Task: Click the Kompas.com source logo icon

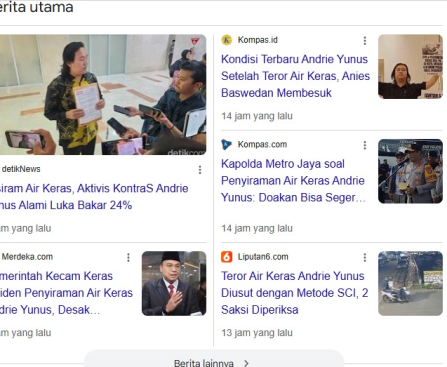Action: pyautogui.click(x=227, y=145)
